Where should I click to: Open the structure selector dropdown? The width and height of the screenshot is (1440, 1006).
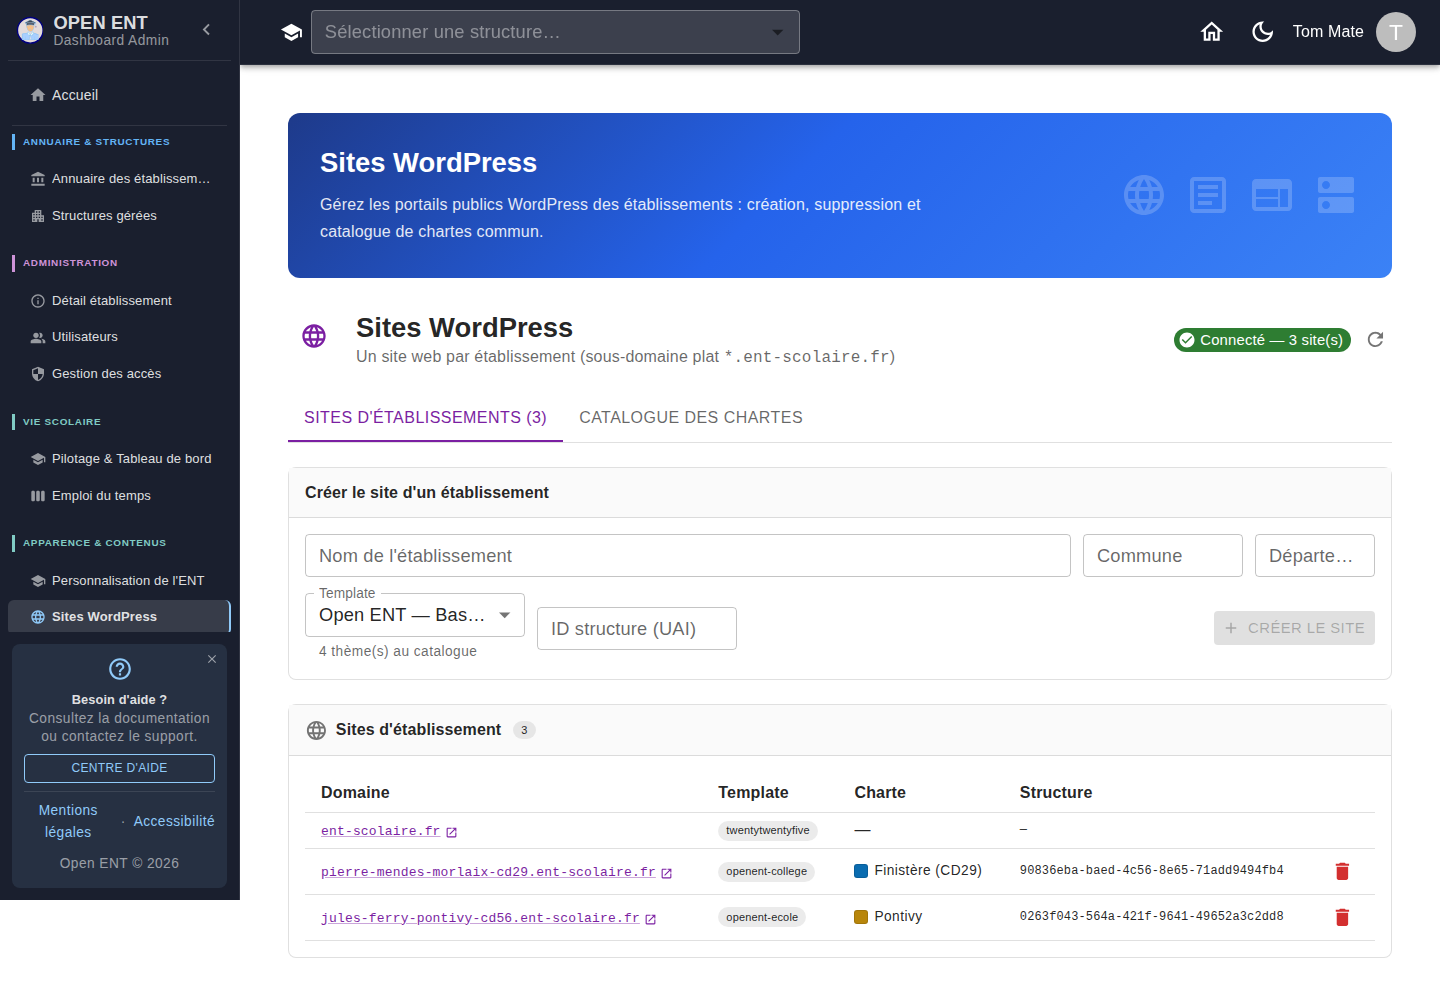(x=555, y=32)
